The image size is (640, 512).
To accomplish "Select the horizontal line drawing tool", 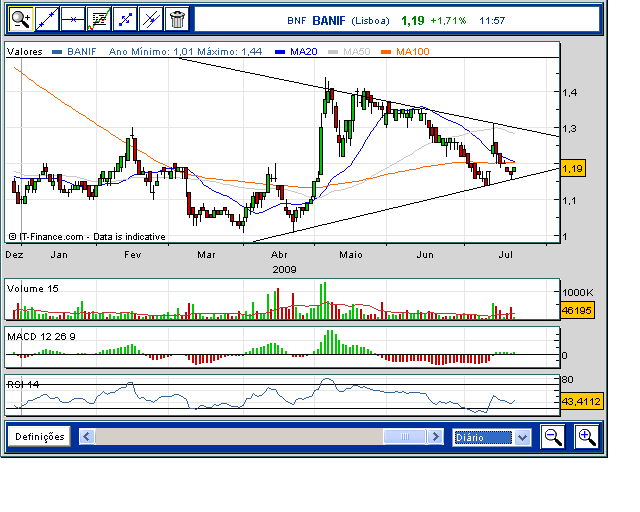I will pos(72,18).
